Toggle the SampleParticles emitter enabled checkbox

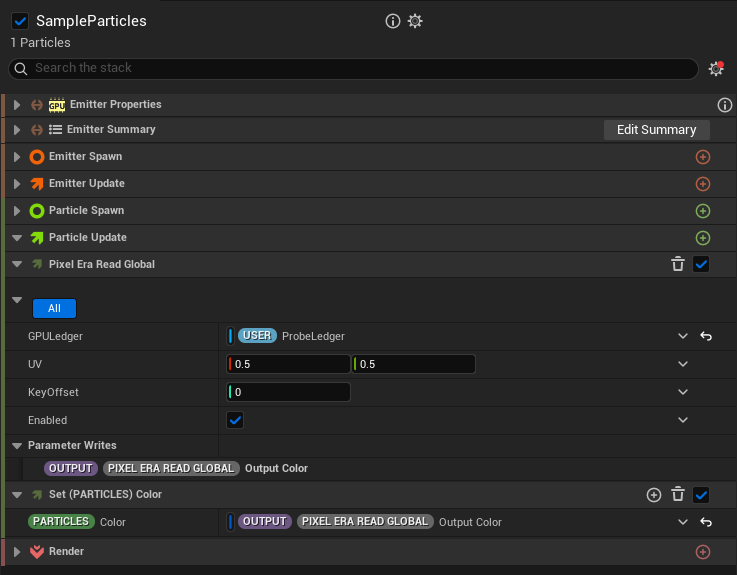[20, 21]
